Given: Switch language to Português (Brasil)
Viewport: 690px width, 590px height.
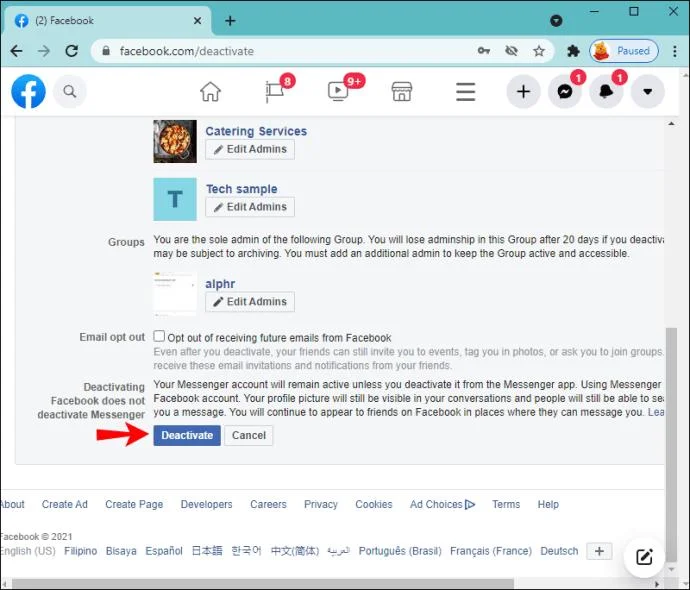Looking at the screenshot, I should pos(400,551).
